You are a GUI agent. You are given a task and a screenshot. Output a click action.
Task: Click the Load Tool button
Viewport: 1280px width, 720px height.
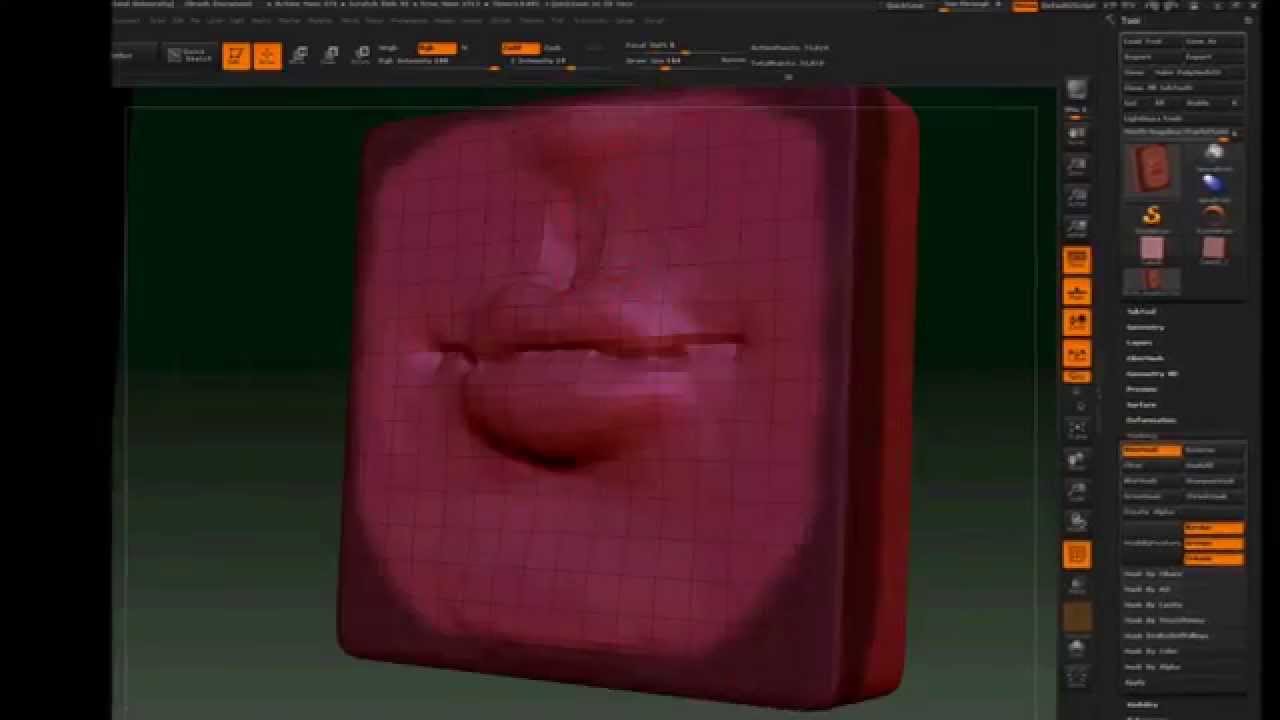(1151, 41)
